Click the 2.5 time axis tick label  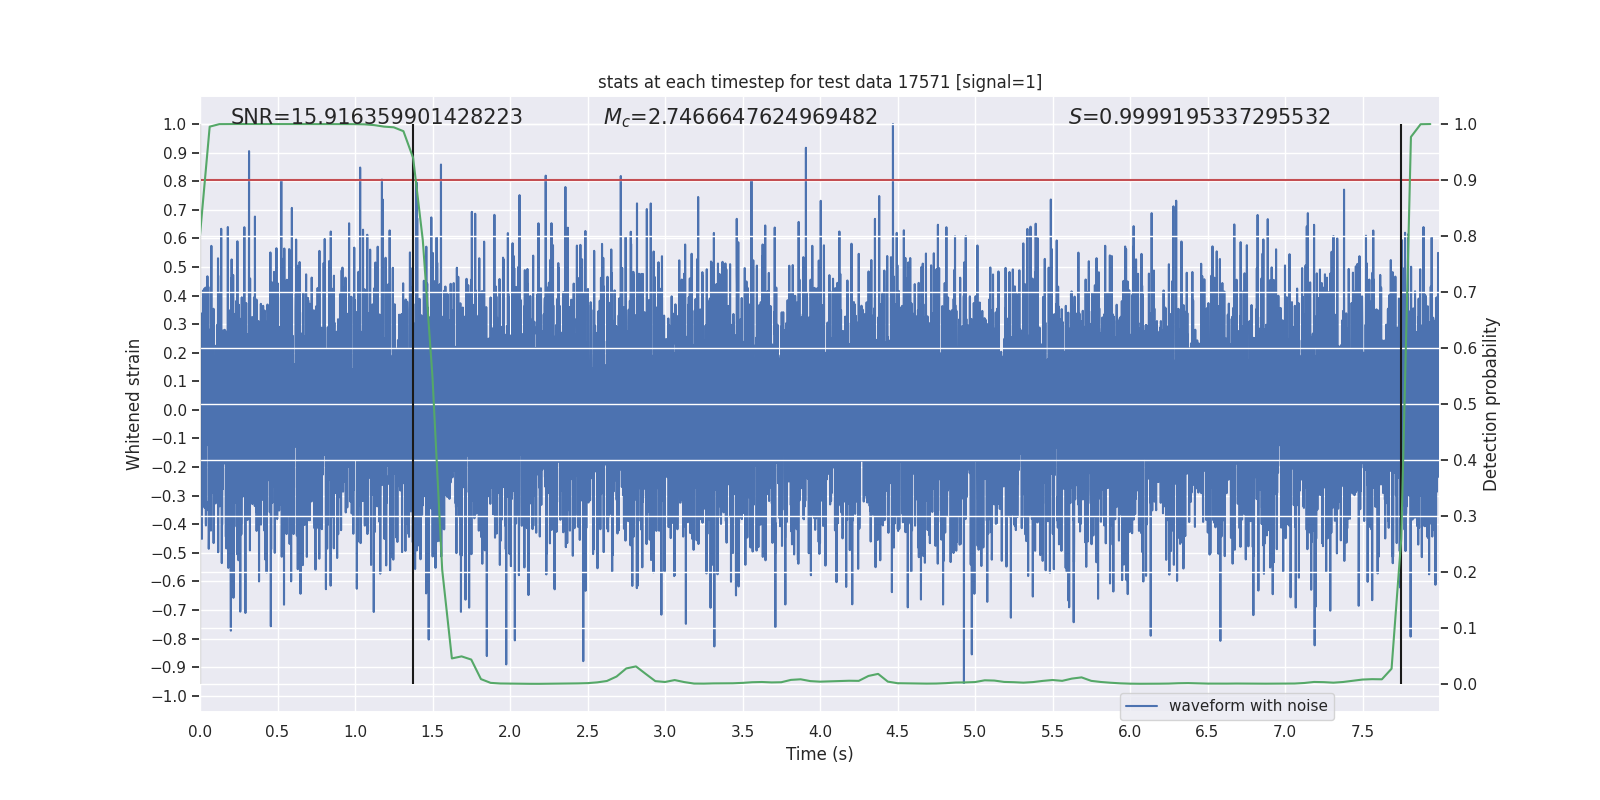[587, 731]
